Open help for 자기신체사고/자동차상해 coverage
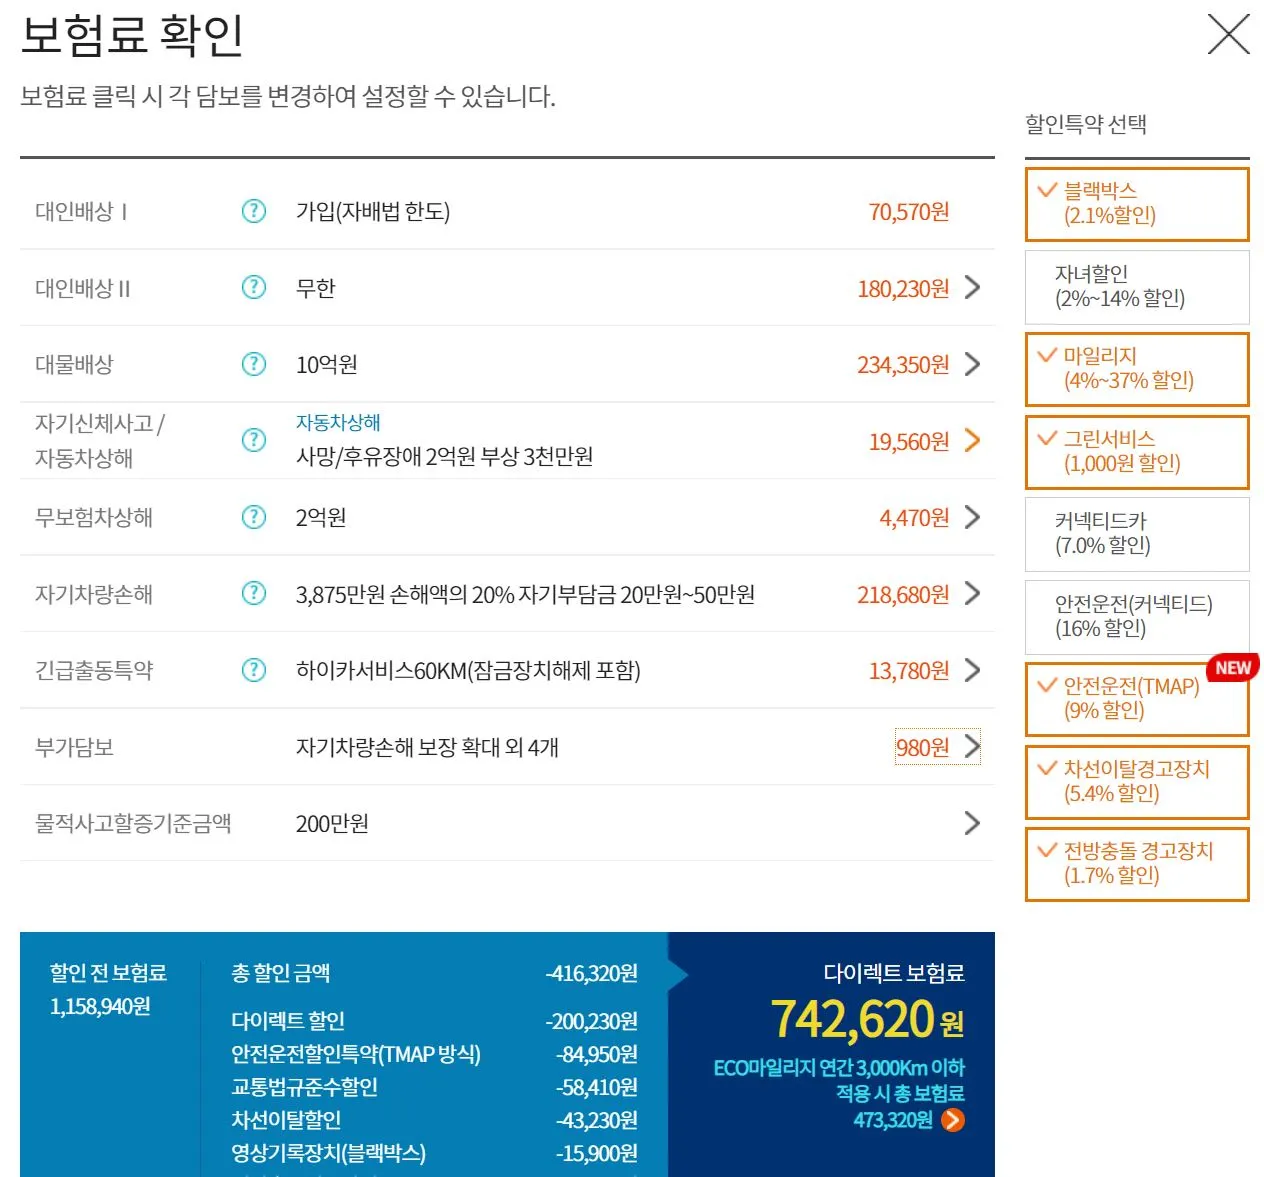Image resolution: width=1264 pixels, height=1177 pixels. click(x=253, y=440)
